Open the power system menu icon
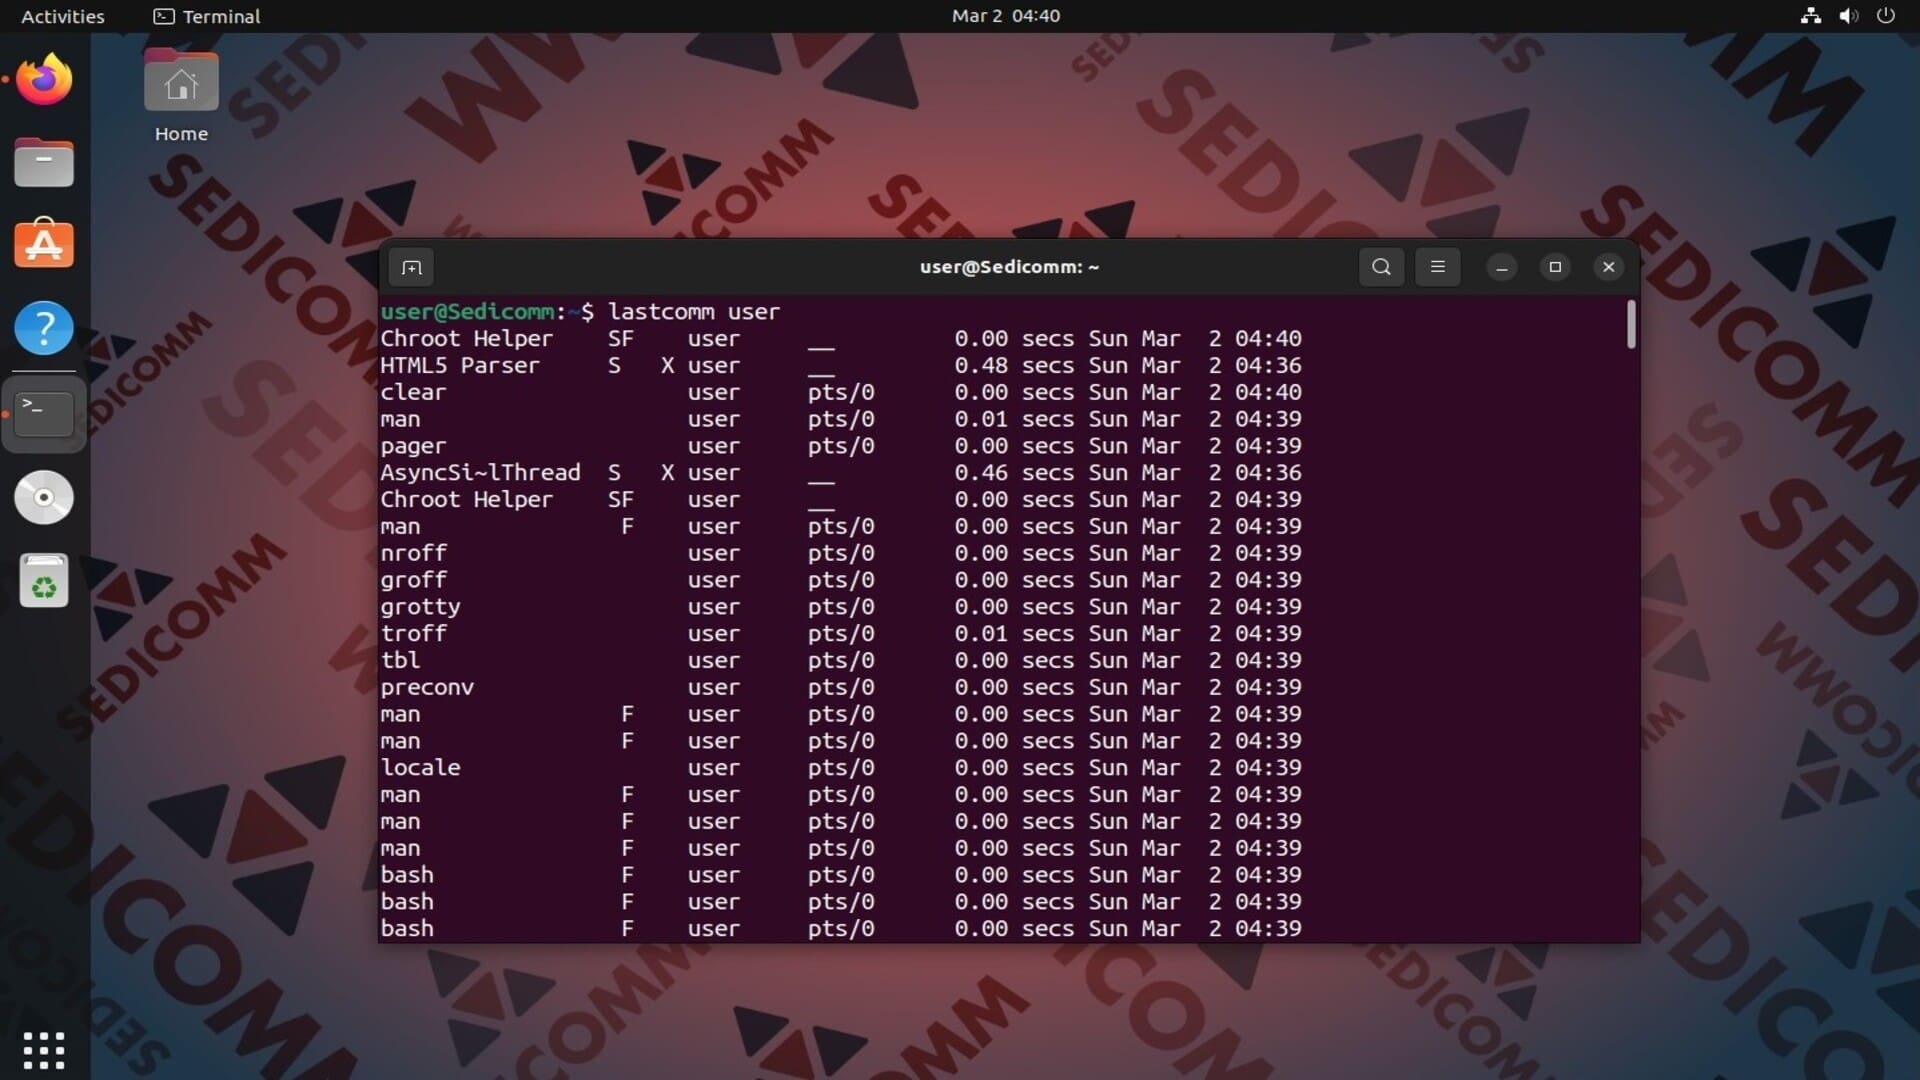 click(1885, 16)
